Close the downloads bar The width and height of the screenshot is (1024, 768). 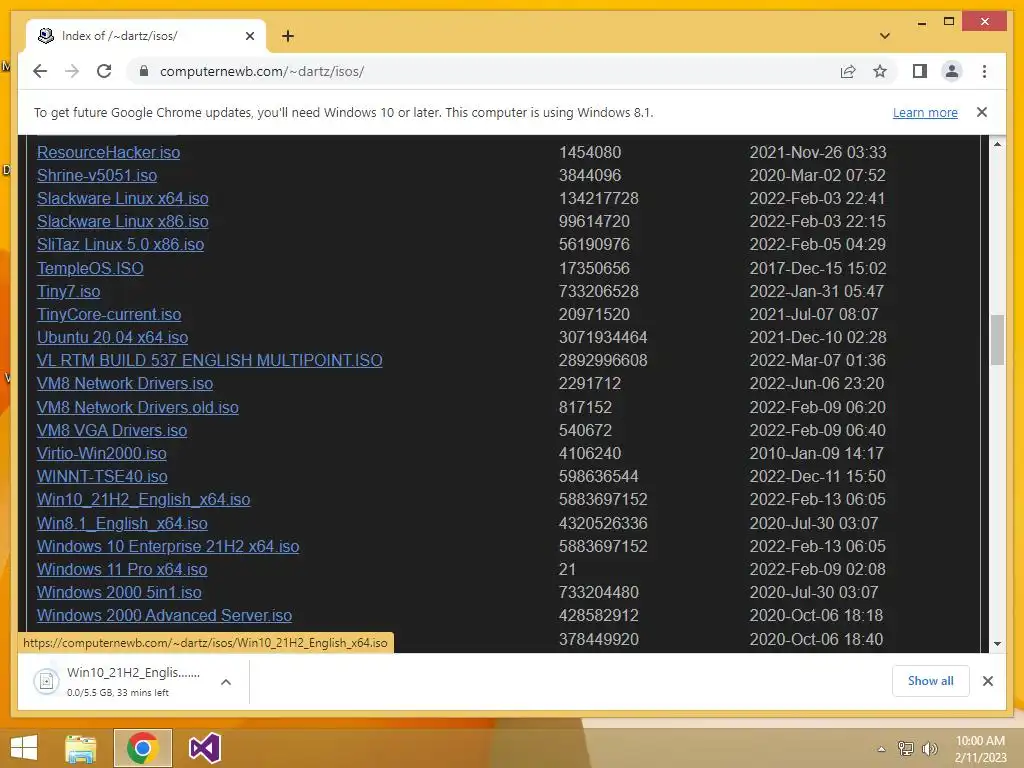click(987, 681)
